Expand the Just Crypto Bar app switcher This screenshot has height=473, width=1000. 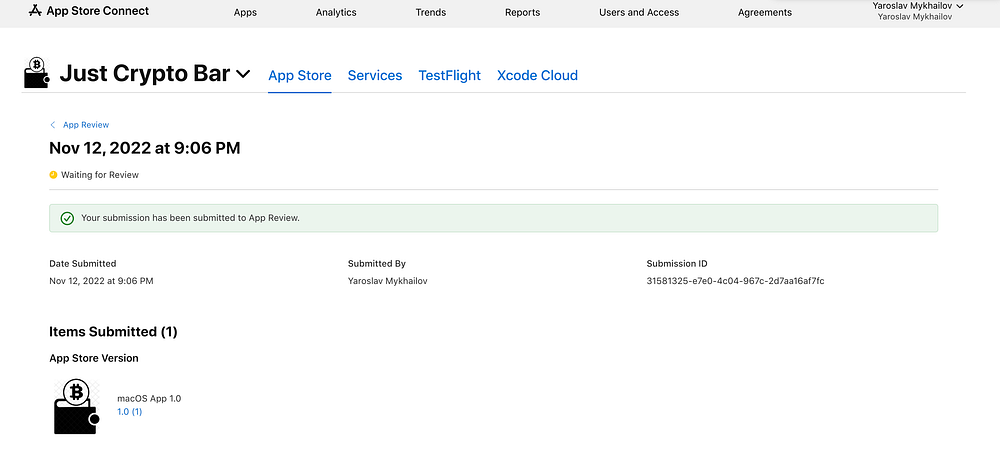(242, 74)
